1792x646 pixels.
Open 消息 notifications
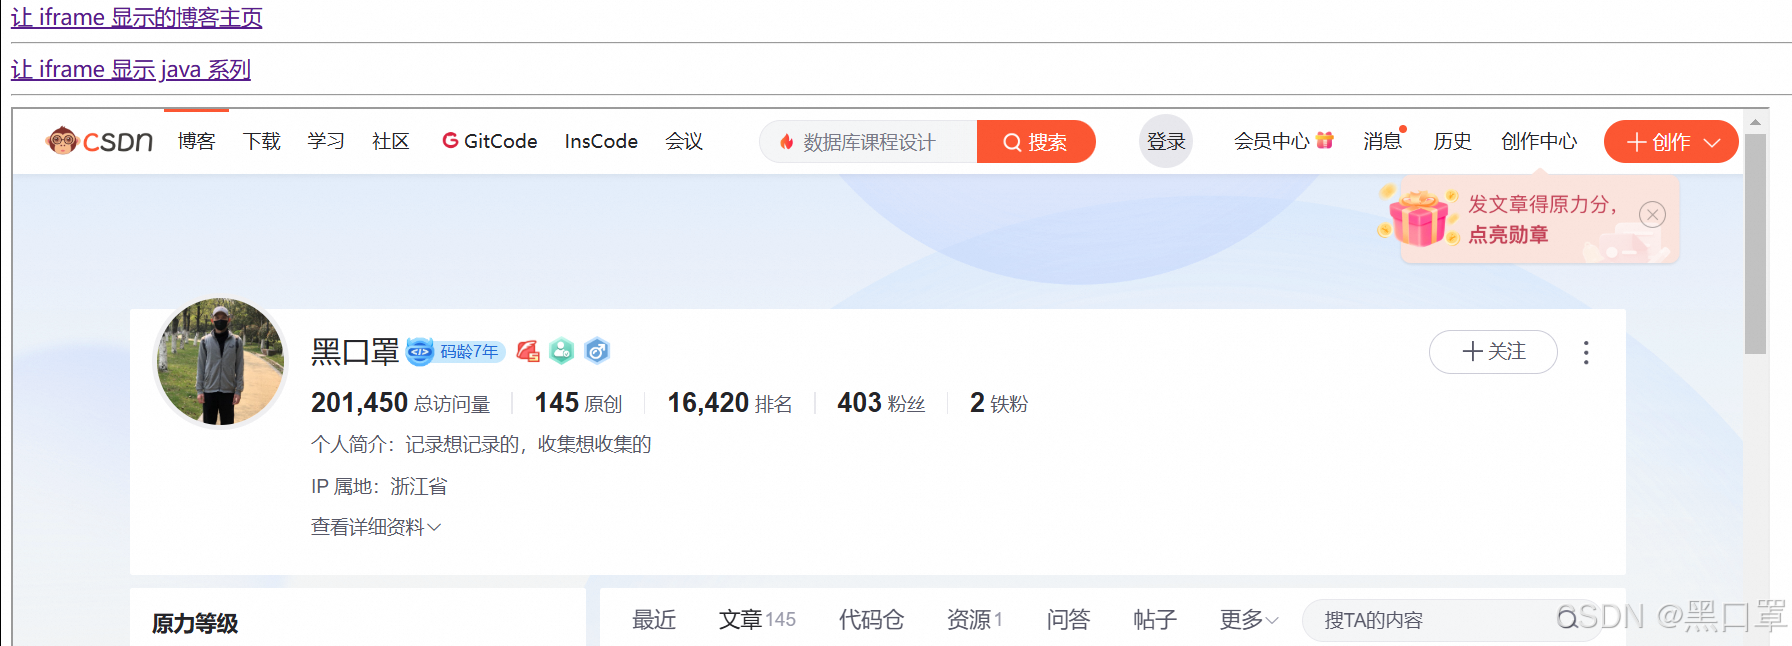tap(1383, 141)
